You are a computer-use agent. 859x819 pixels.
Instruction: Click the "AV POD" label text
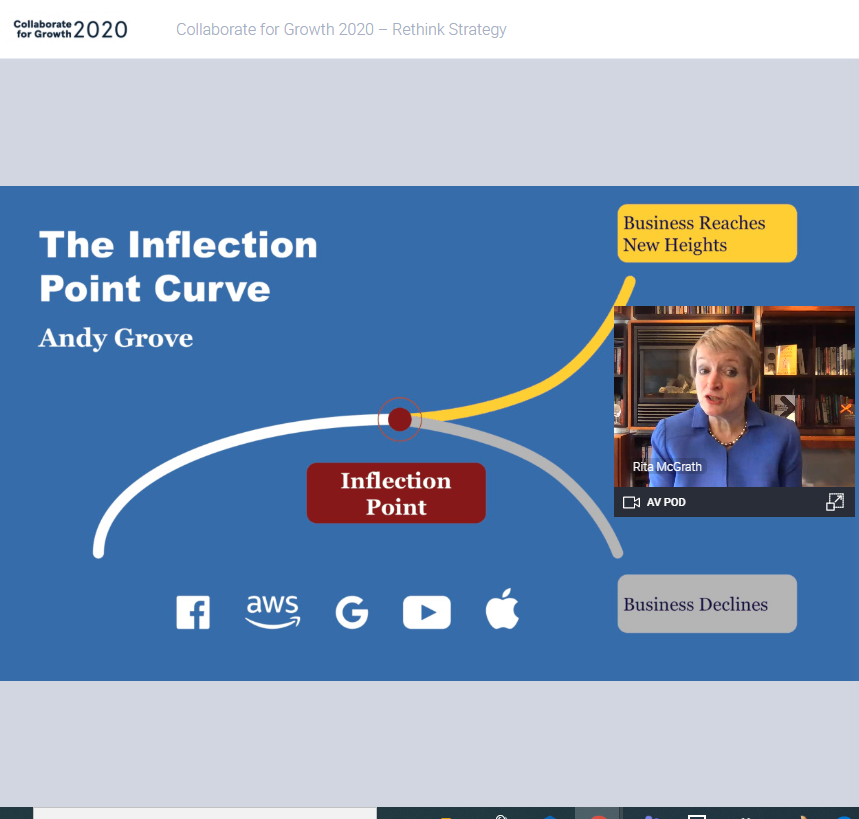[x=666, y=502]
